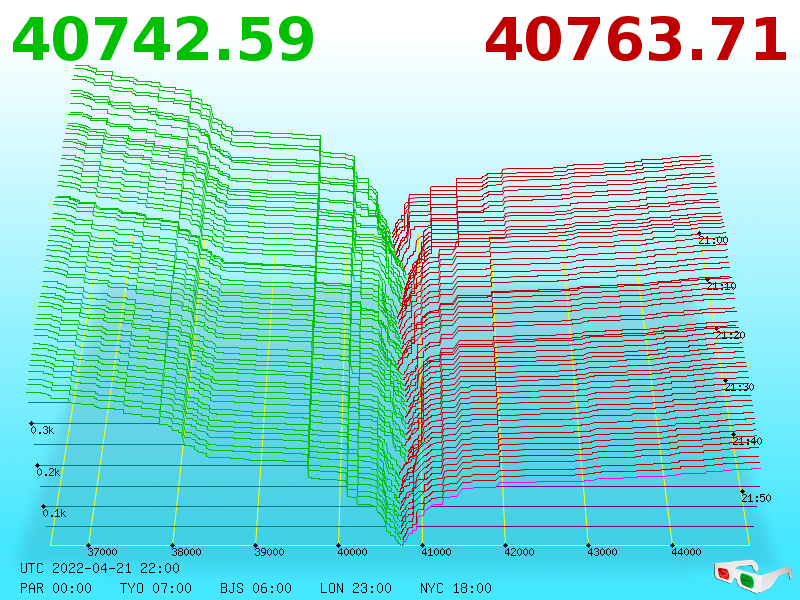
Task: Click the 37000 price axis label
Action: tap(103, 552)
